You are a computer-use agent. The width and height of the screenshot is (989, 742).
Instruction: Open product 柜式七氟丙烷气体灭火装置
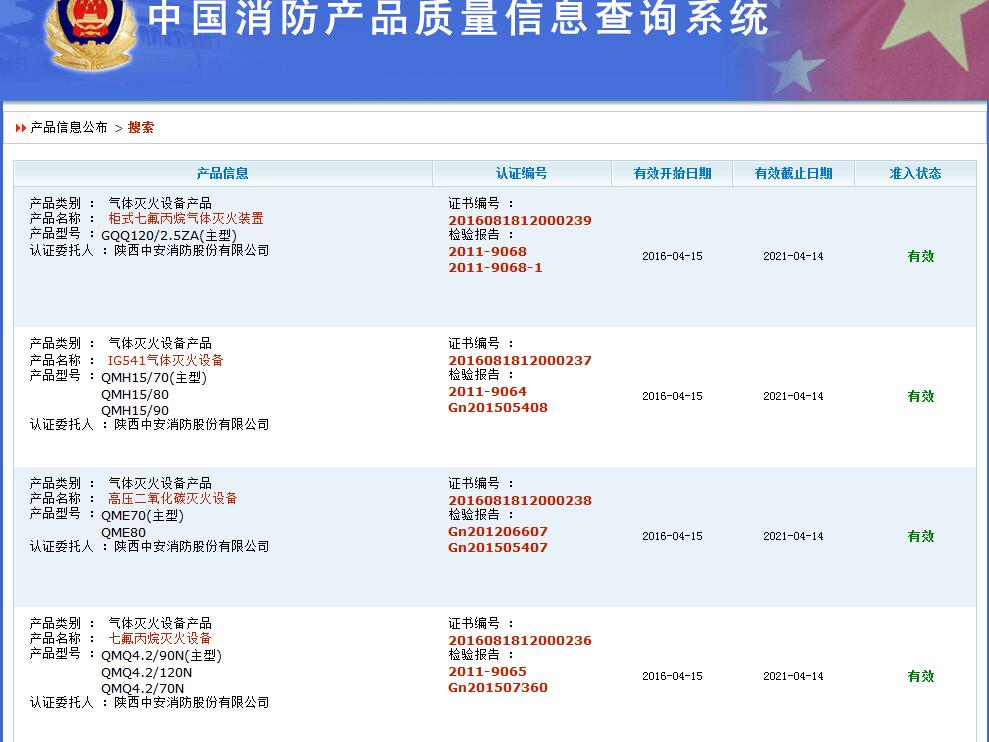tap(186, 219)
